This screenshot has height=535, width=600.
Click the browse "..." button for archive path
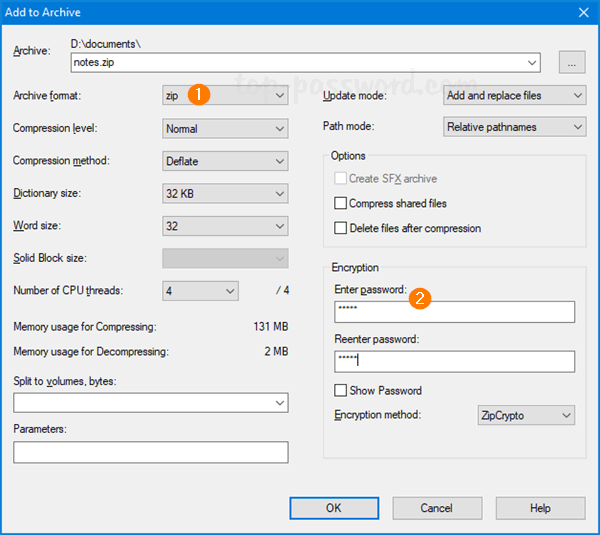coord(571,62)
